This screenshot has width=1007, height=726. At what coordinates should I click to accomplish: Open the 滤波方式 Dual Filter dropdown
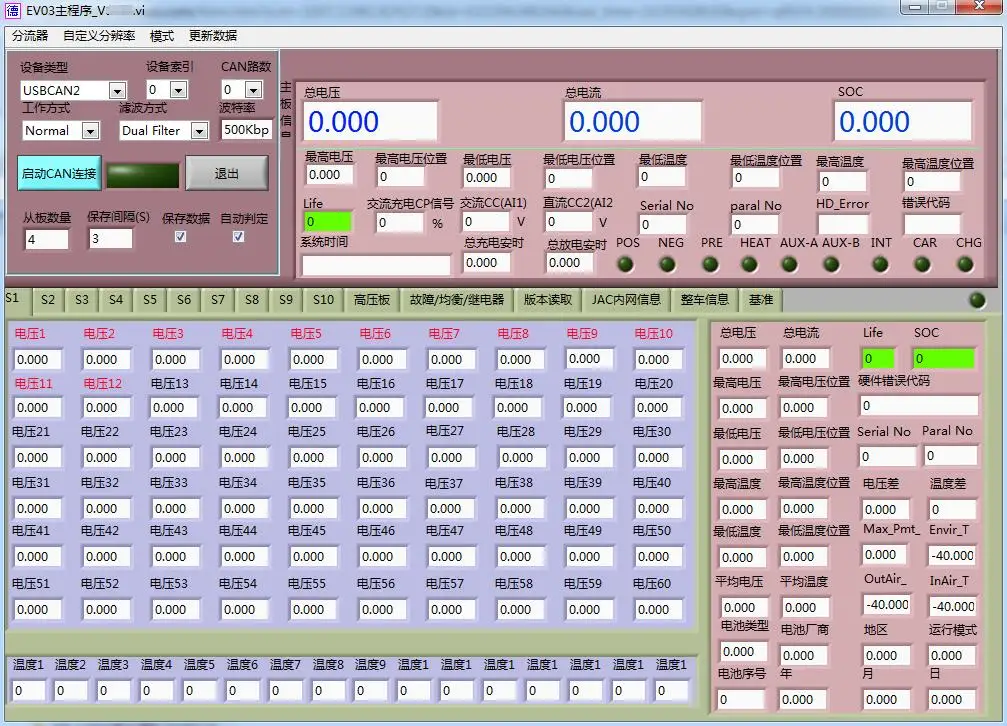199,131
